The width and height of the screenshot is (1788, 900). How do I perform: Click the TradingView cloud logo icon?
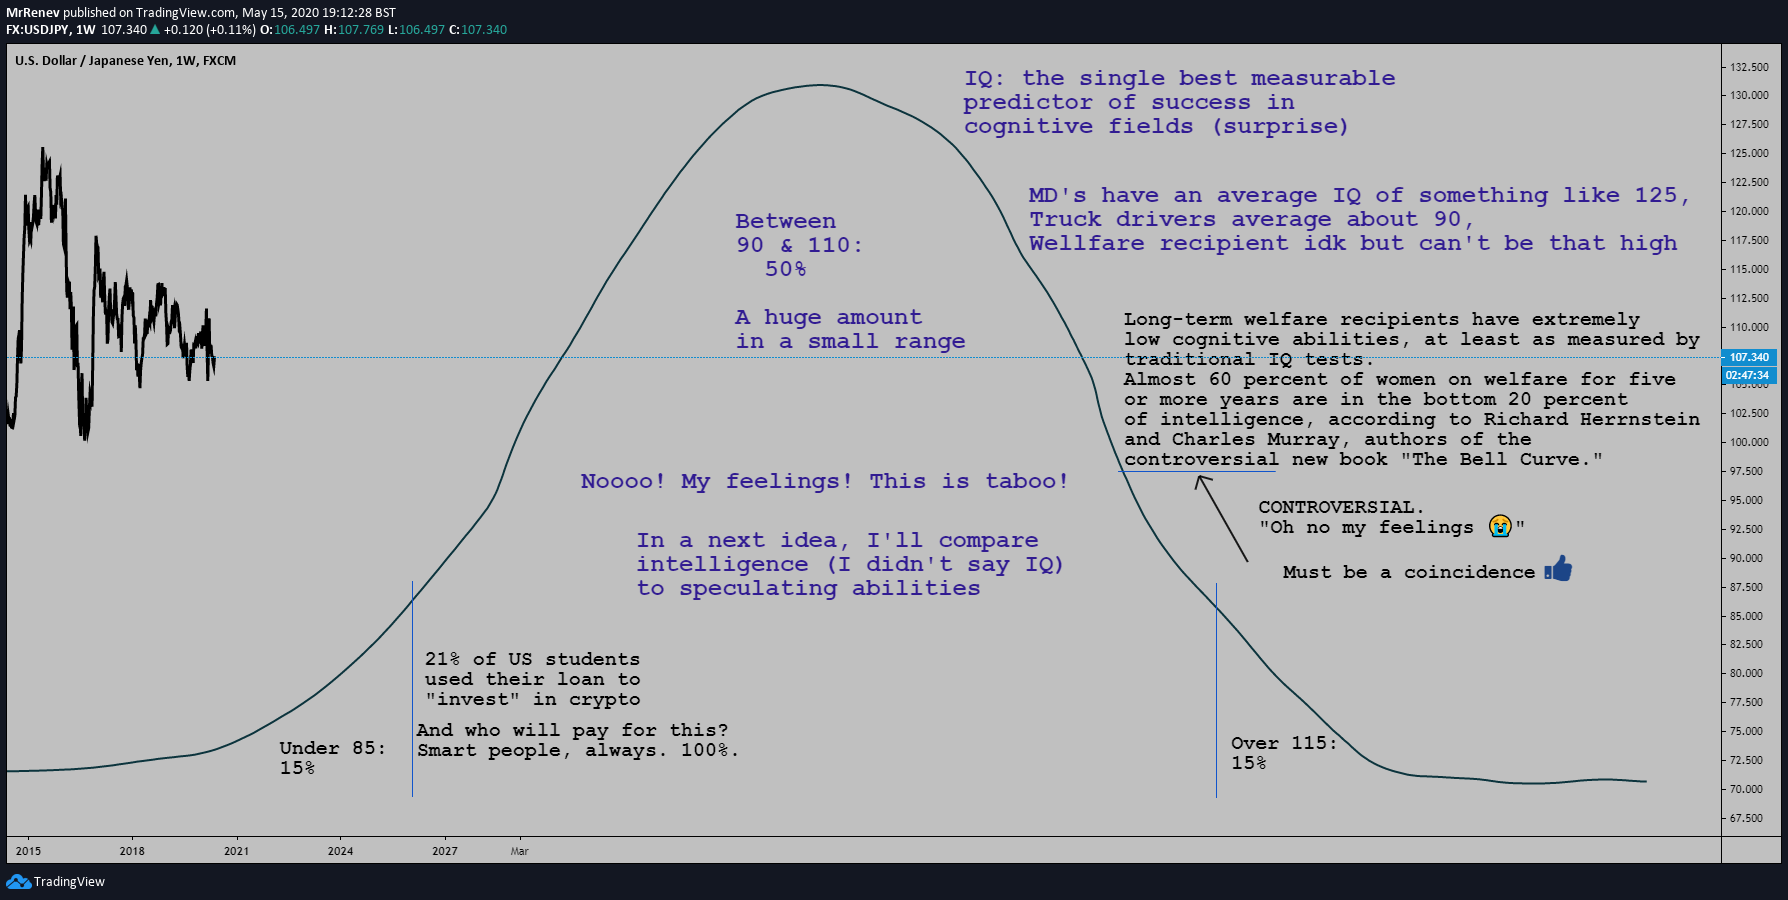[x=18, y=881]
